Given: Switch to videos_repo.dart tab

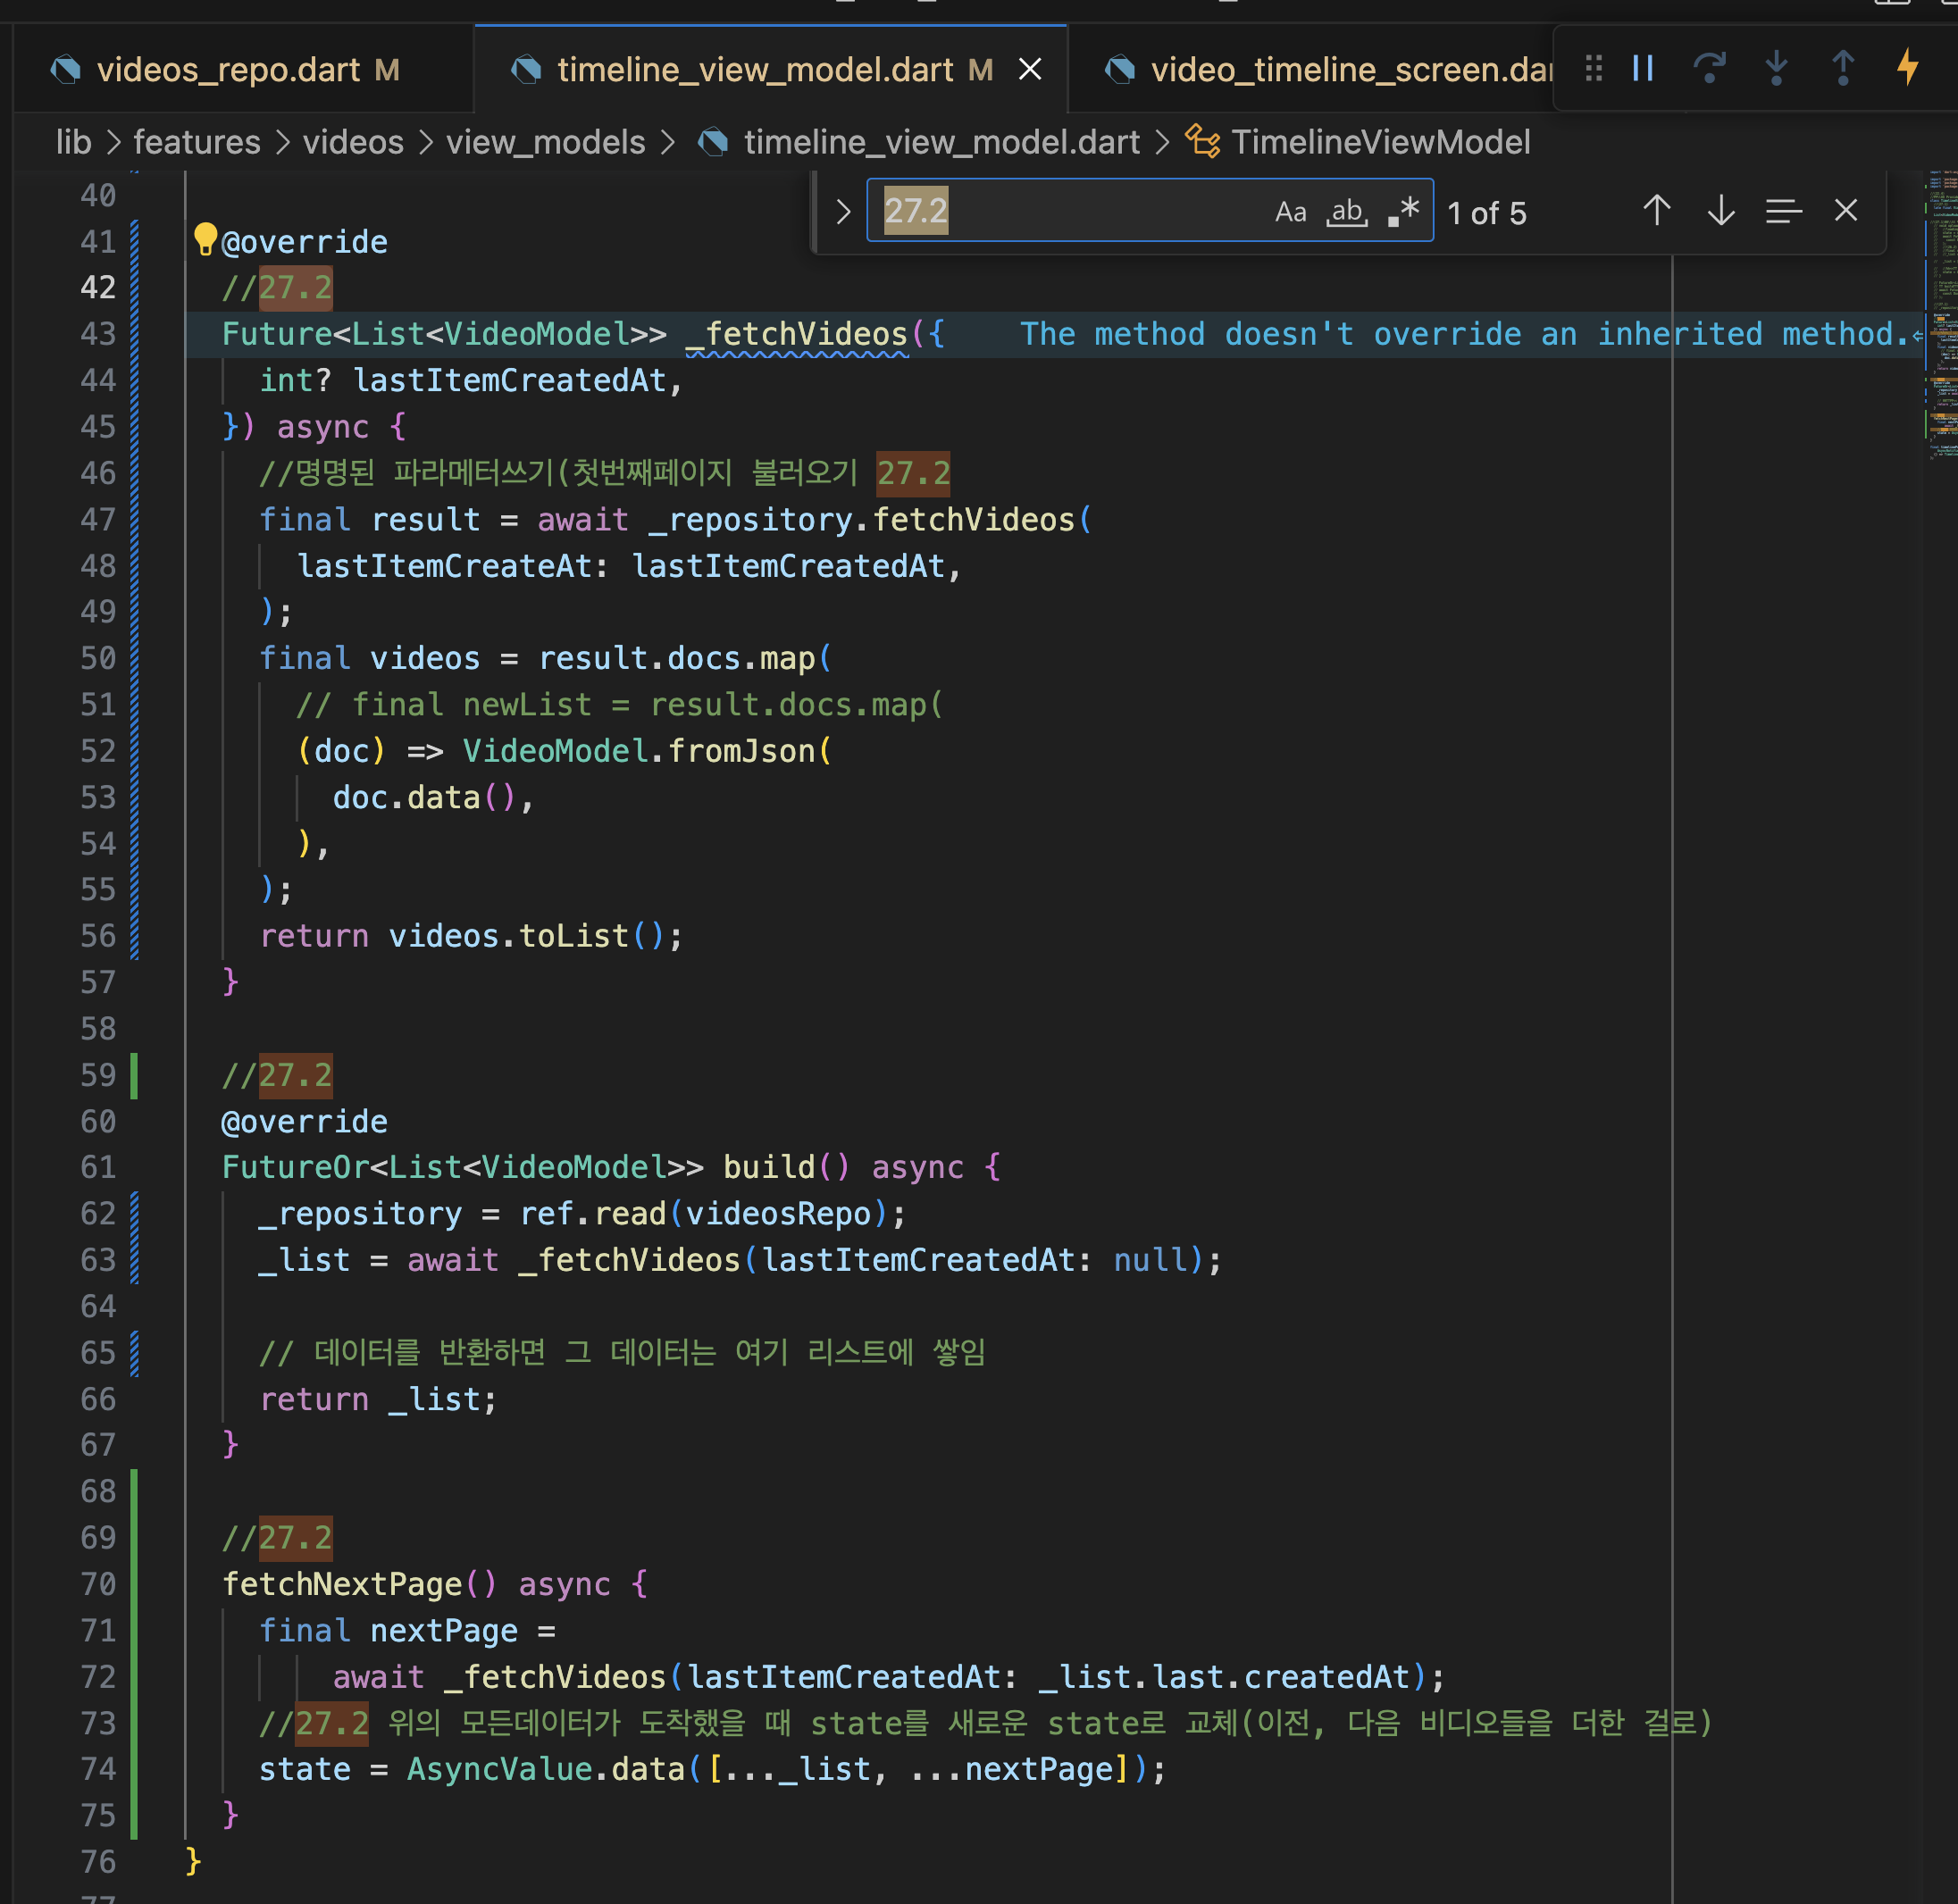Looking at the screenshot, I should pos(228,70).
